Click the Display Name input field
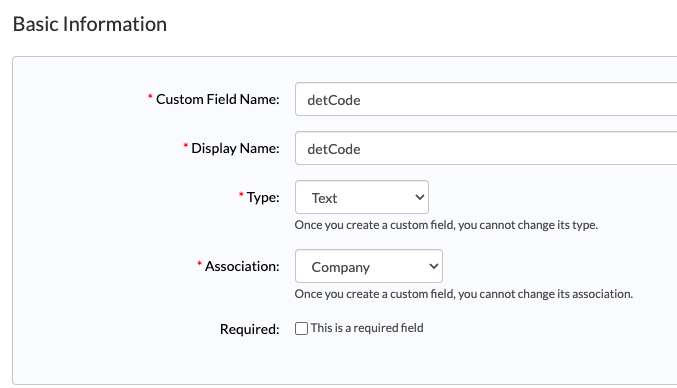The image size is (677, 388). [x=486, y=148]
